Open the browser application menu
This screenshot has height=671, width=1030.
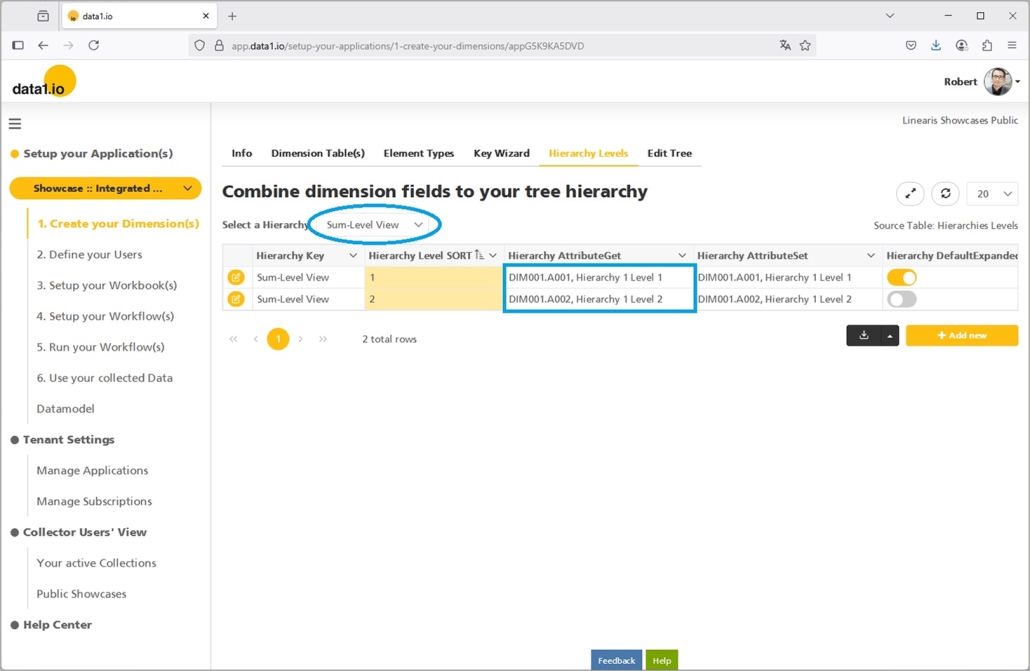click(x=1012, y=45)
